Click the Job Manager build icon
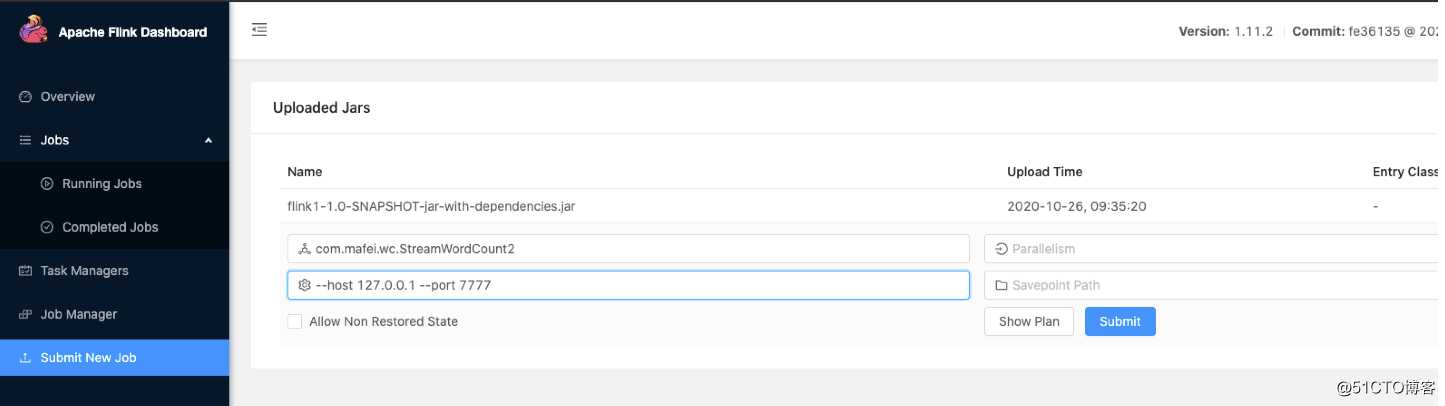Image resolution: width=1445 pixels, height=406 pixels. coord(26,314)
